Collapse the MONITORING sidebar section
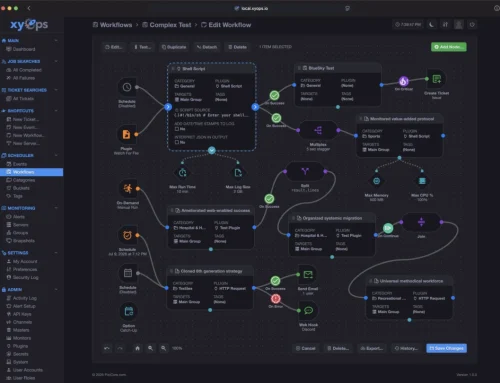Screen dimensions: 500x383 point(56,208)
